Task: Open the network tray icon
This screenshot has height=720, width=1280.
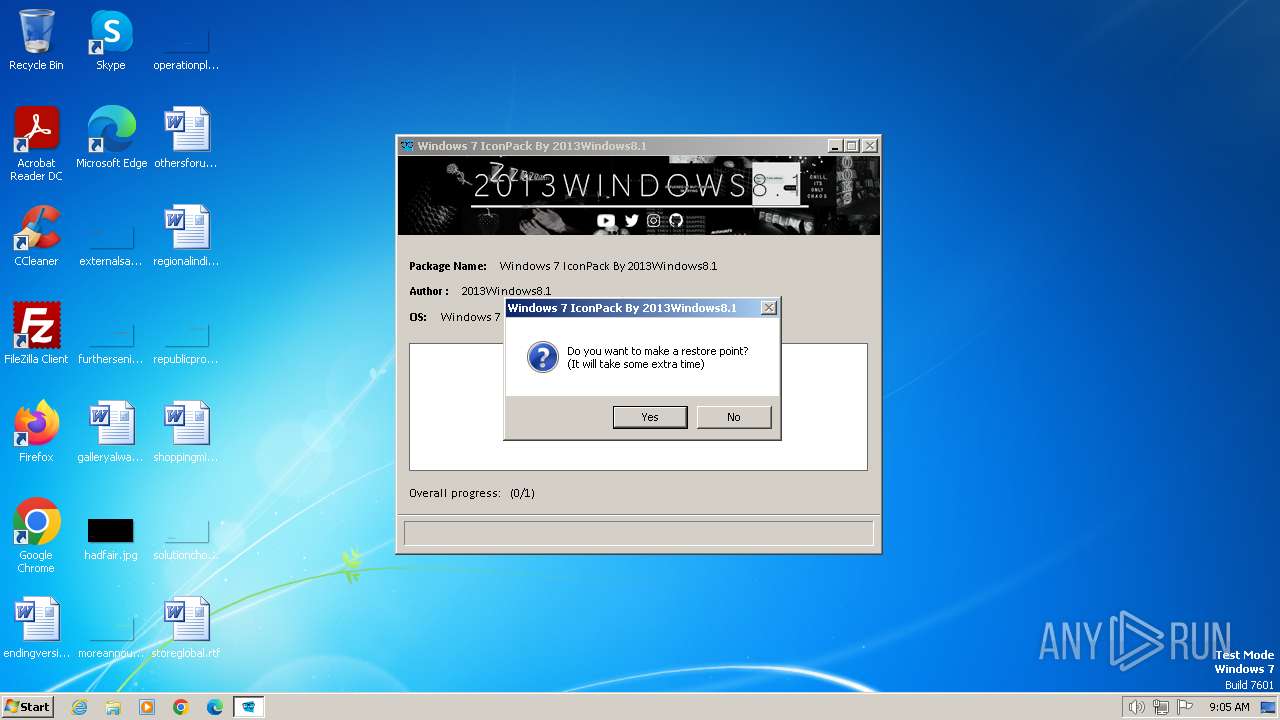Action: [x=1160, y=707]
